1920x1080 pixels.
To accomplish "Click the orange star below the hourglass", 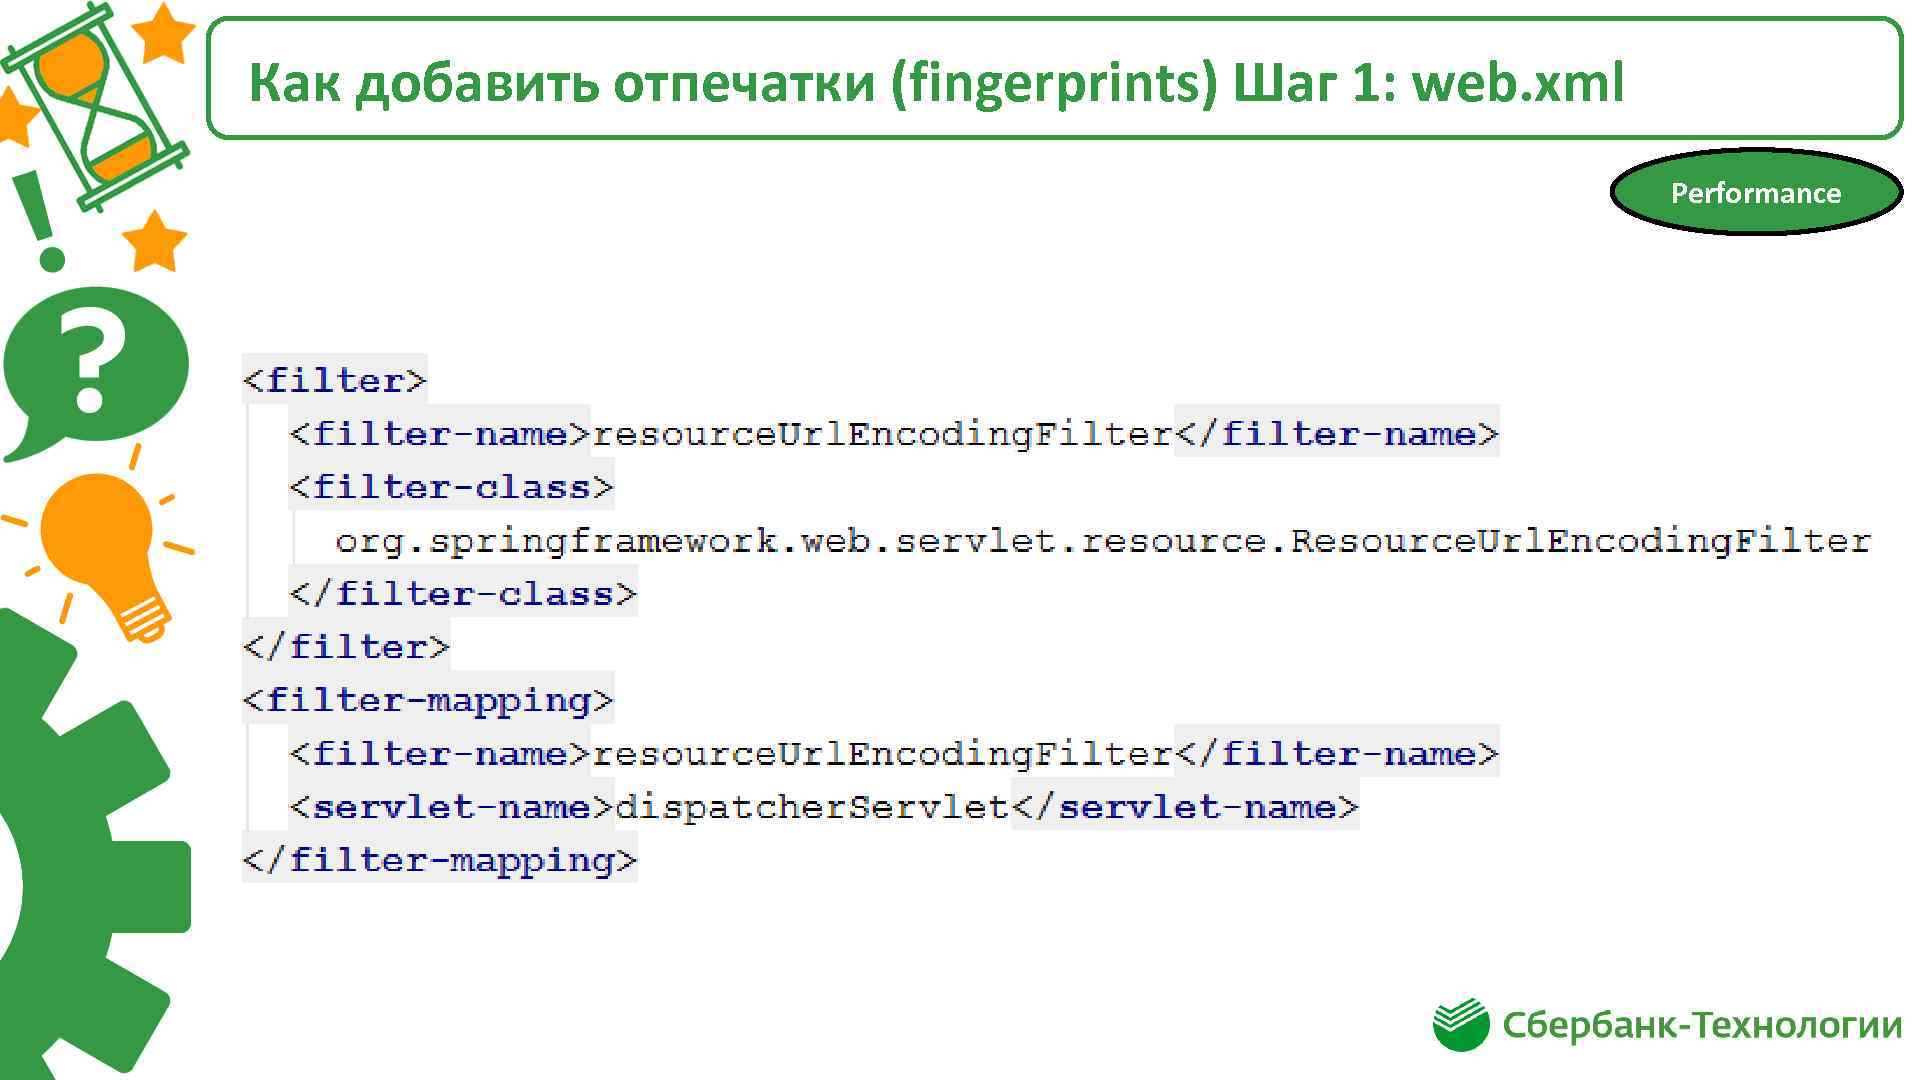I will pos(154,241).
